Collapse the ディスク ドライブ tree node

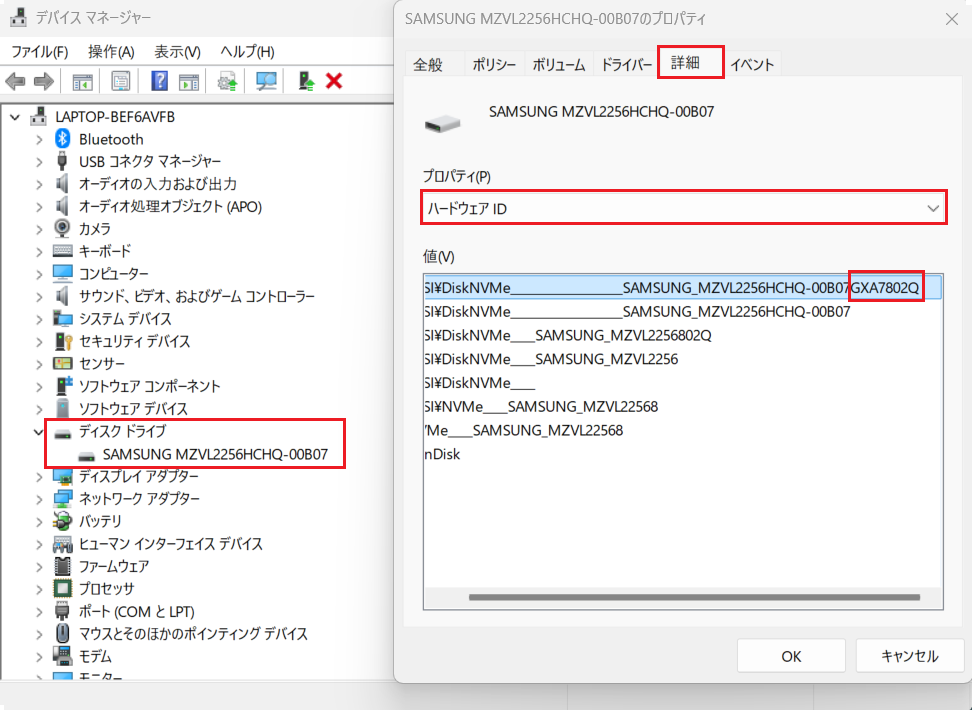pos(40,432)
